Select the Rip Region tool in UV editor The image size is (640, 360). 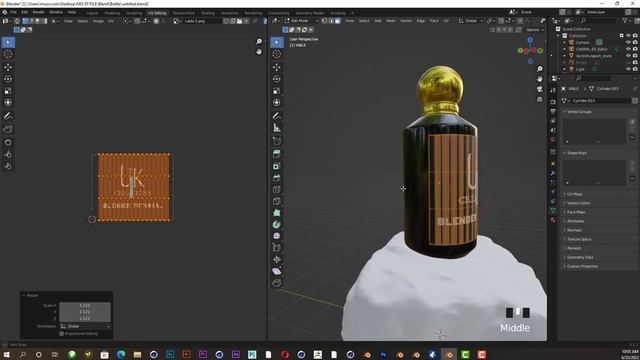point(8,129)
